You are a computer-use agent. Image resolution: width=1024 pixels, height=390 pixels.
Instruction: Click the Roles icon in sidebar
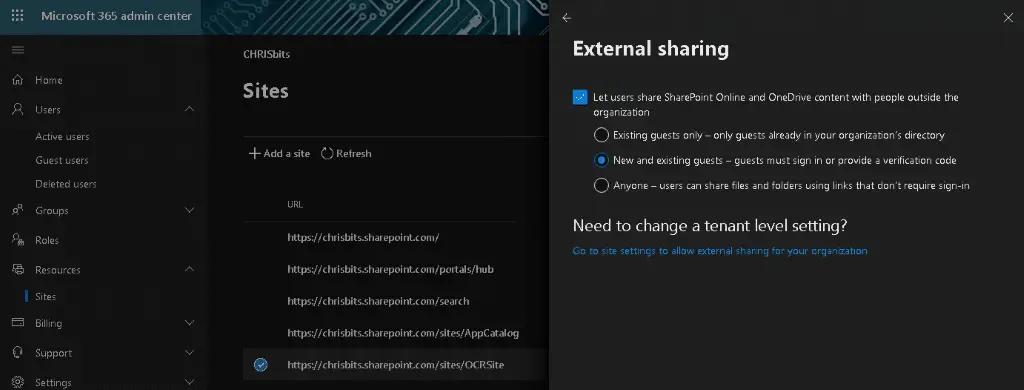[x=18, y=240]
